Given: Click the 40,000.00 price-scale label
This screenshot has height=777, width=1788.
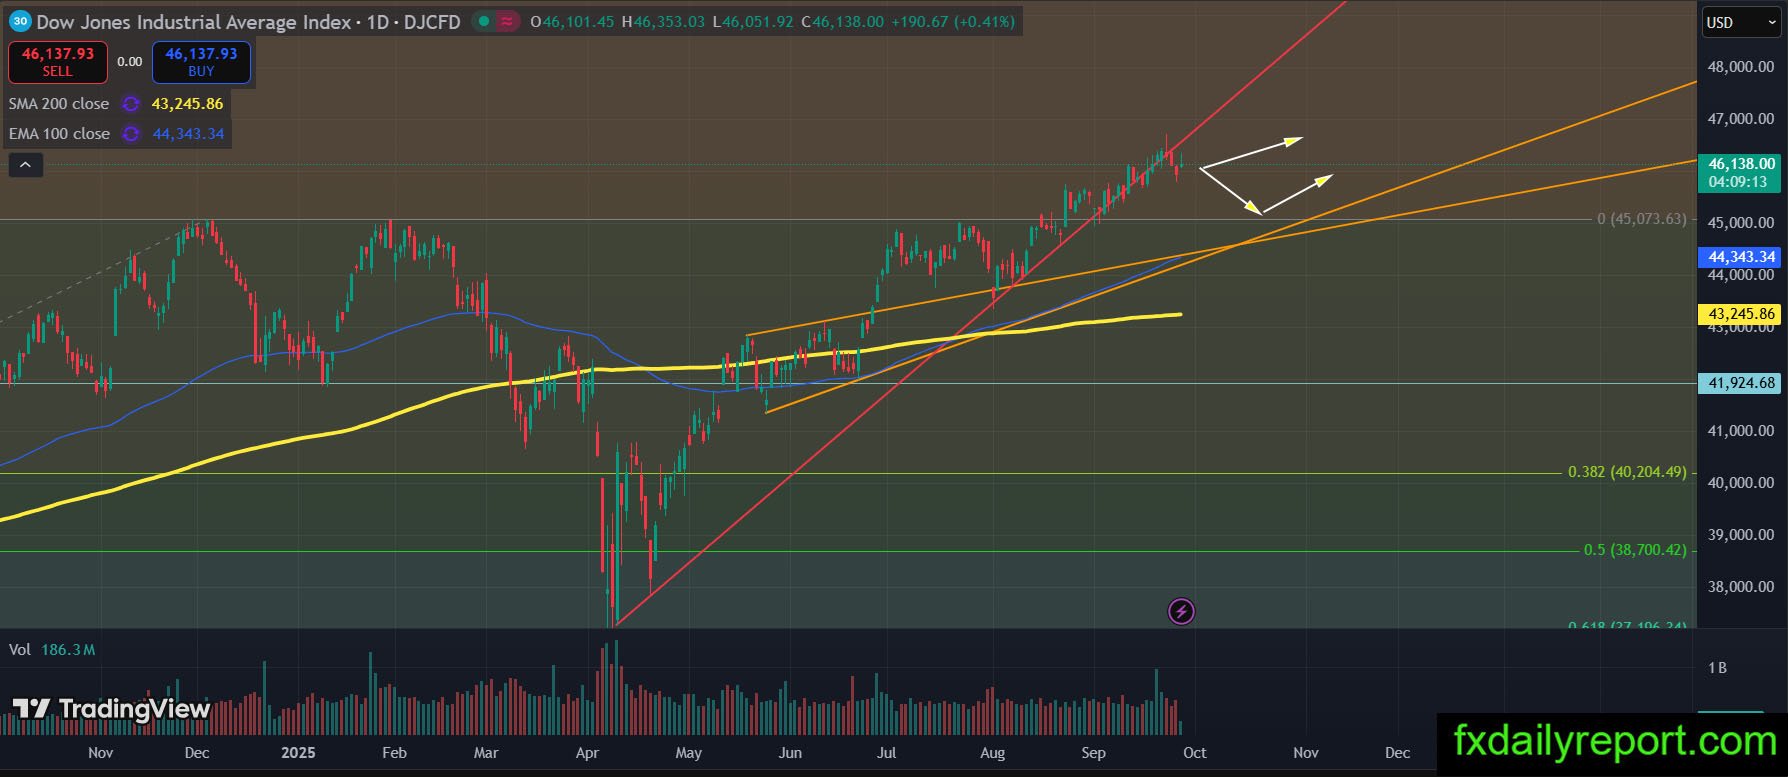Looking at the screenshot, I should pos(1741,483).
